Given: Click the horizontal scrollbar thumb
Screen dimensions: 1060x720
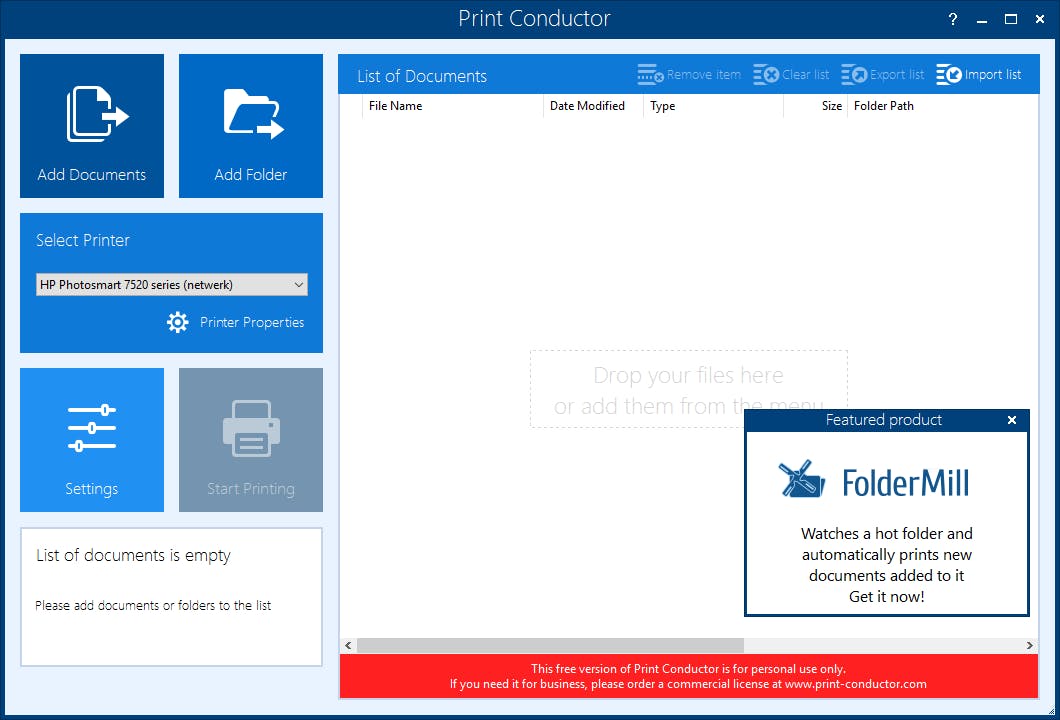Looking at the screenshot, I should [x=550, y=645].
